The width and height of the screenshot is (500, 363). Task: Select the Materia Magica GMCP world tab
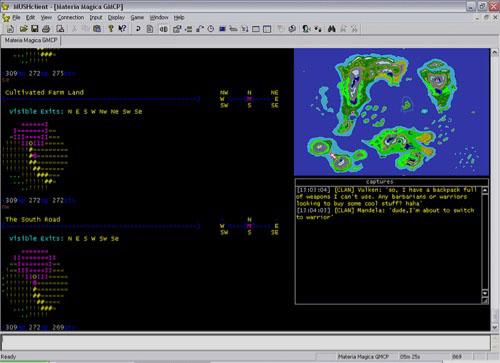coord(31,40)
